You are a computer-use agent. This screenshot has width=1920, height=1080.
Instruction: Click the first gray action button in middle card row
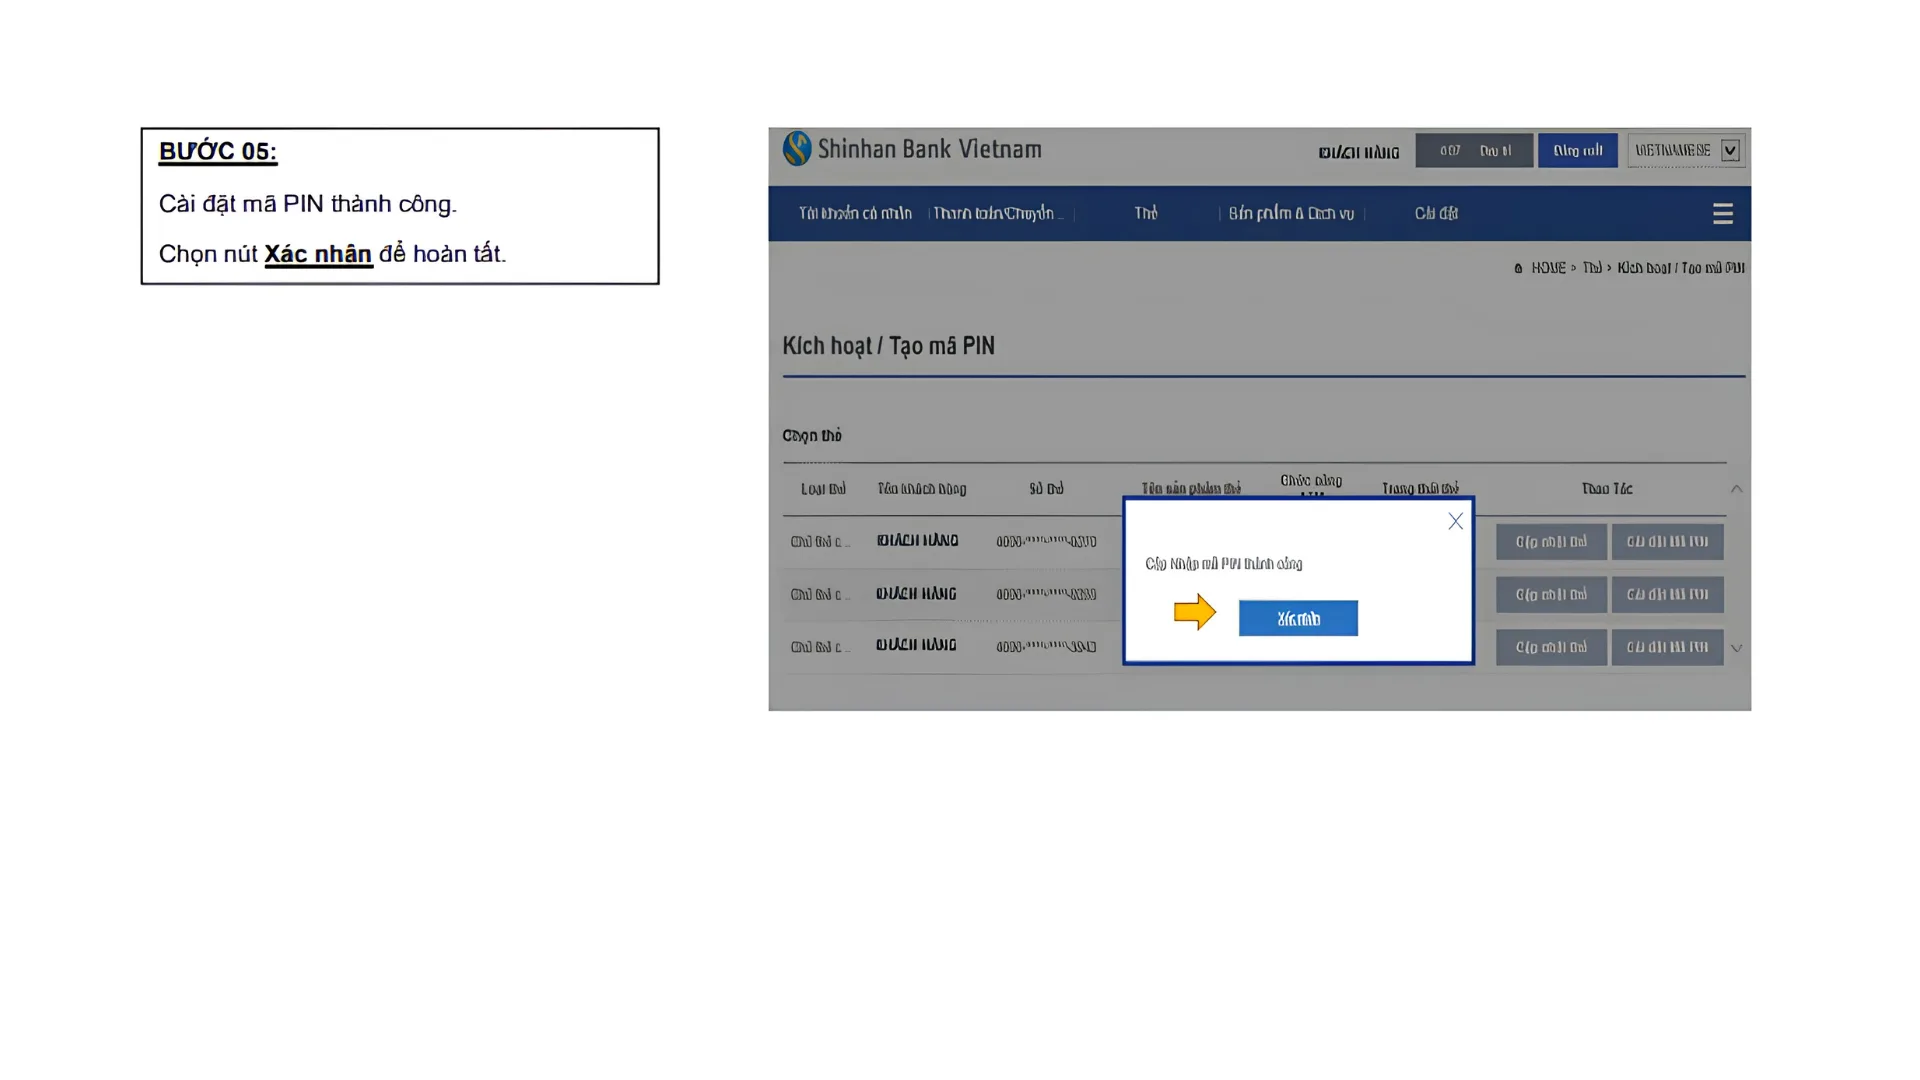tap(1551, 595)
